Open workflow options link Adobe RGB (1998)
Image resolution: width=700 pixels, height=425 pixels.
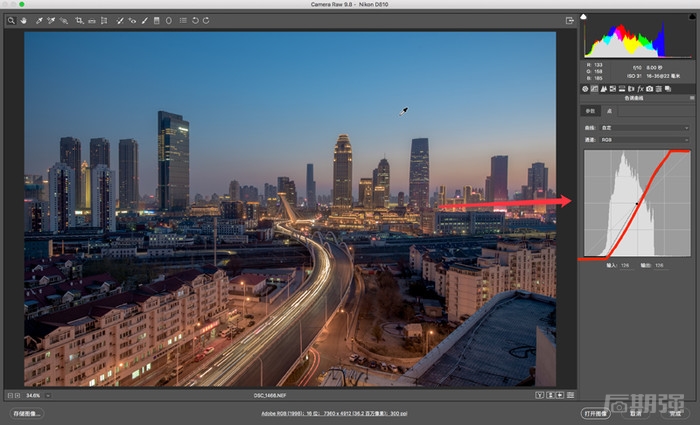334,413
